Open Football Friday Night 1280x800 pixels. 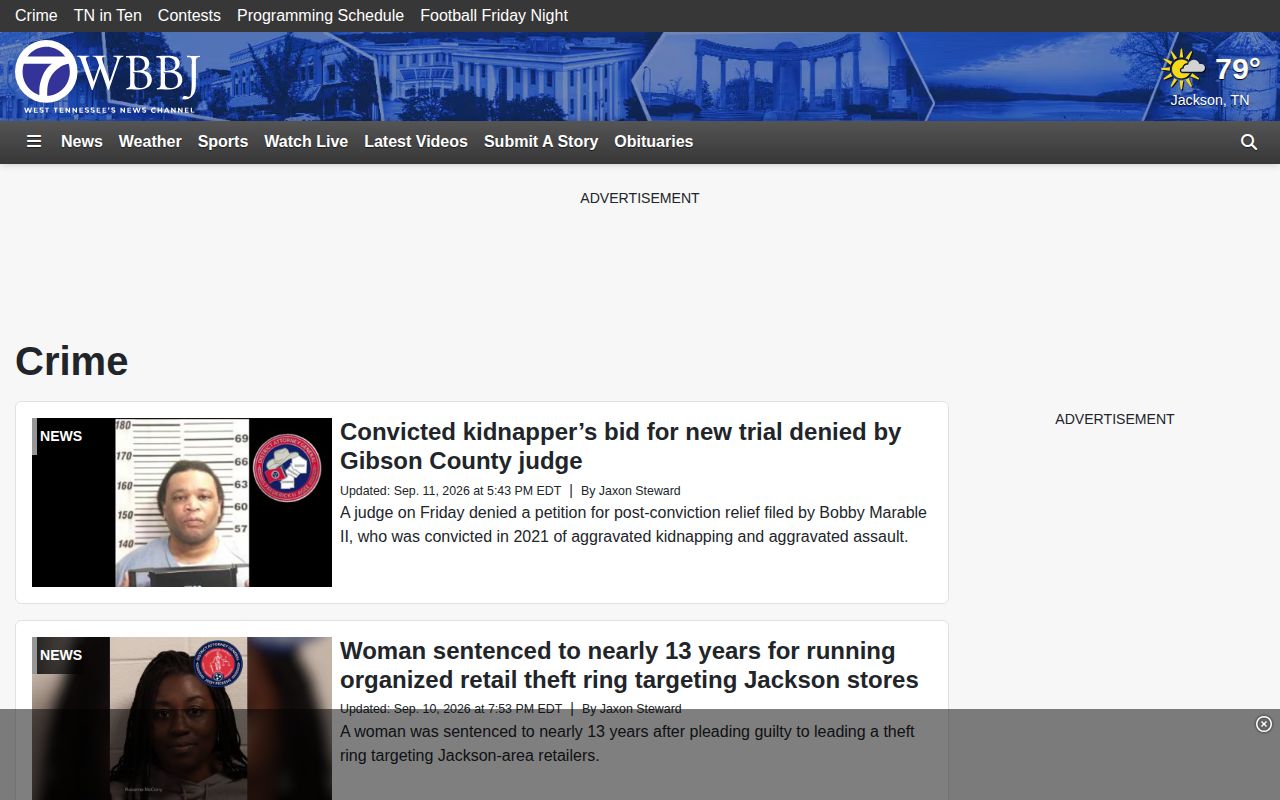pos(494,16)
